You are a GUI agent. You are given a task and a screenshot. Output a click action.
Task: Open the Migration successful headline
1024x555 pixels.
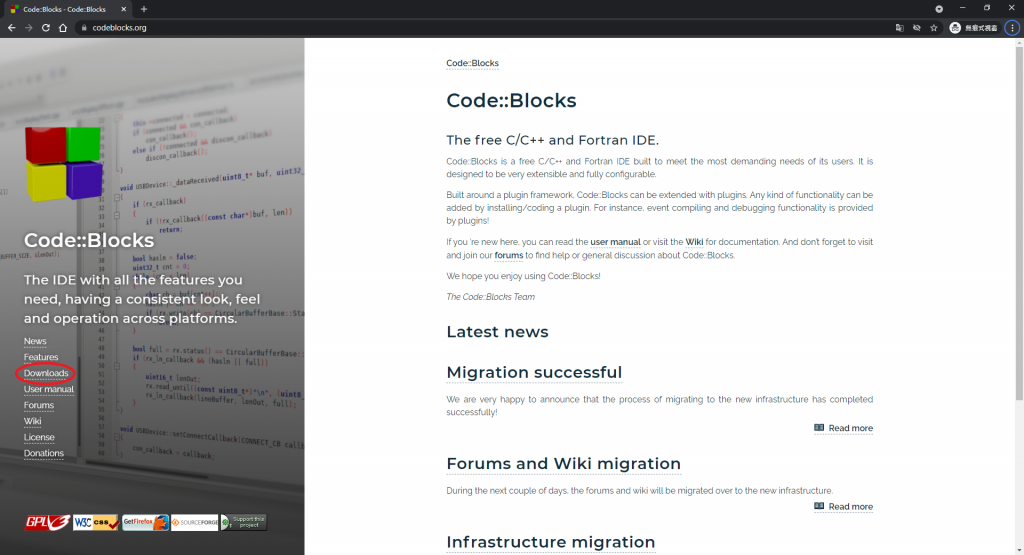534,372
